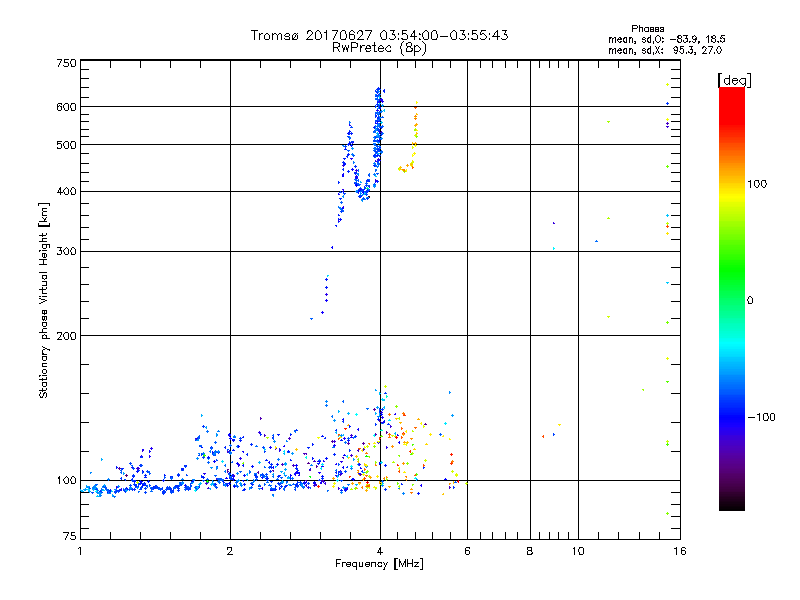The image size is (800, 600).
Task: Click the '8' tick label on the frequency axis
Action: point(530,552)
